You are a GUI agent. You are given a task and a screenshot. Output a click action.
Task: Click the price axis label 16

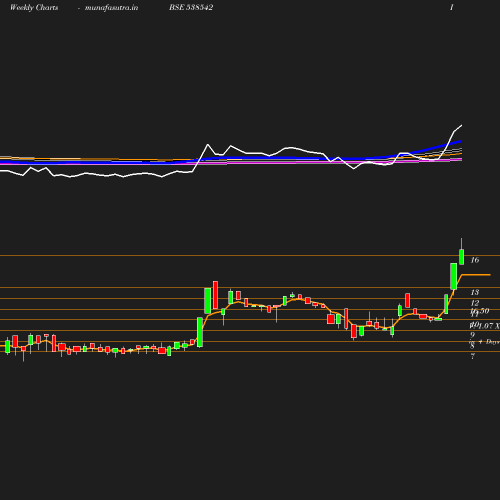tap(475, 260)
